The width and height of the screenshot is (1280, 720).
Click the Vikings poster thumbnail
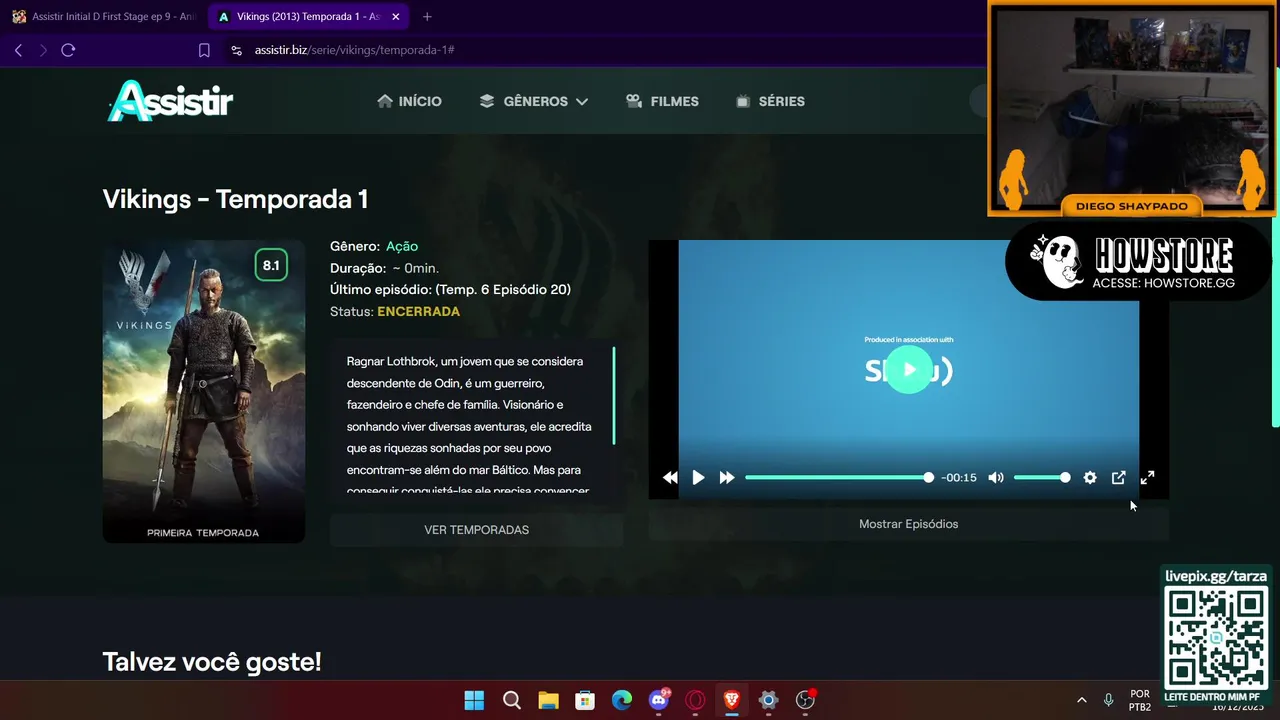[x=204, y=391]
